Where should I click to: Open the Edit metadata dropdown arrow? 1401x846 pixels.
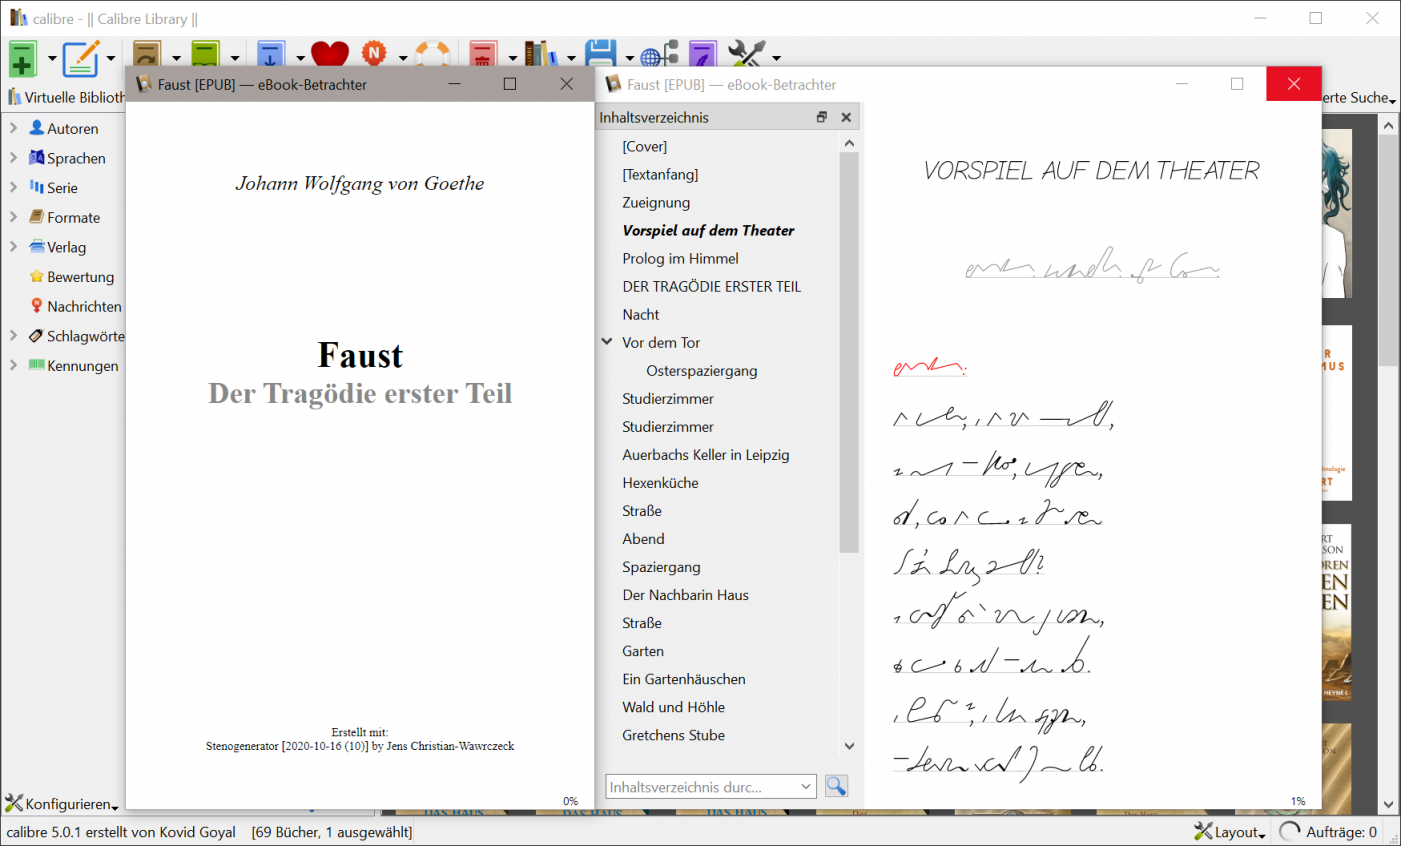click(x=111, y=58)
